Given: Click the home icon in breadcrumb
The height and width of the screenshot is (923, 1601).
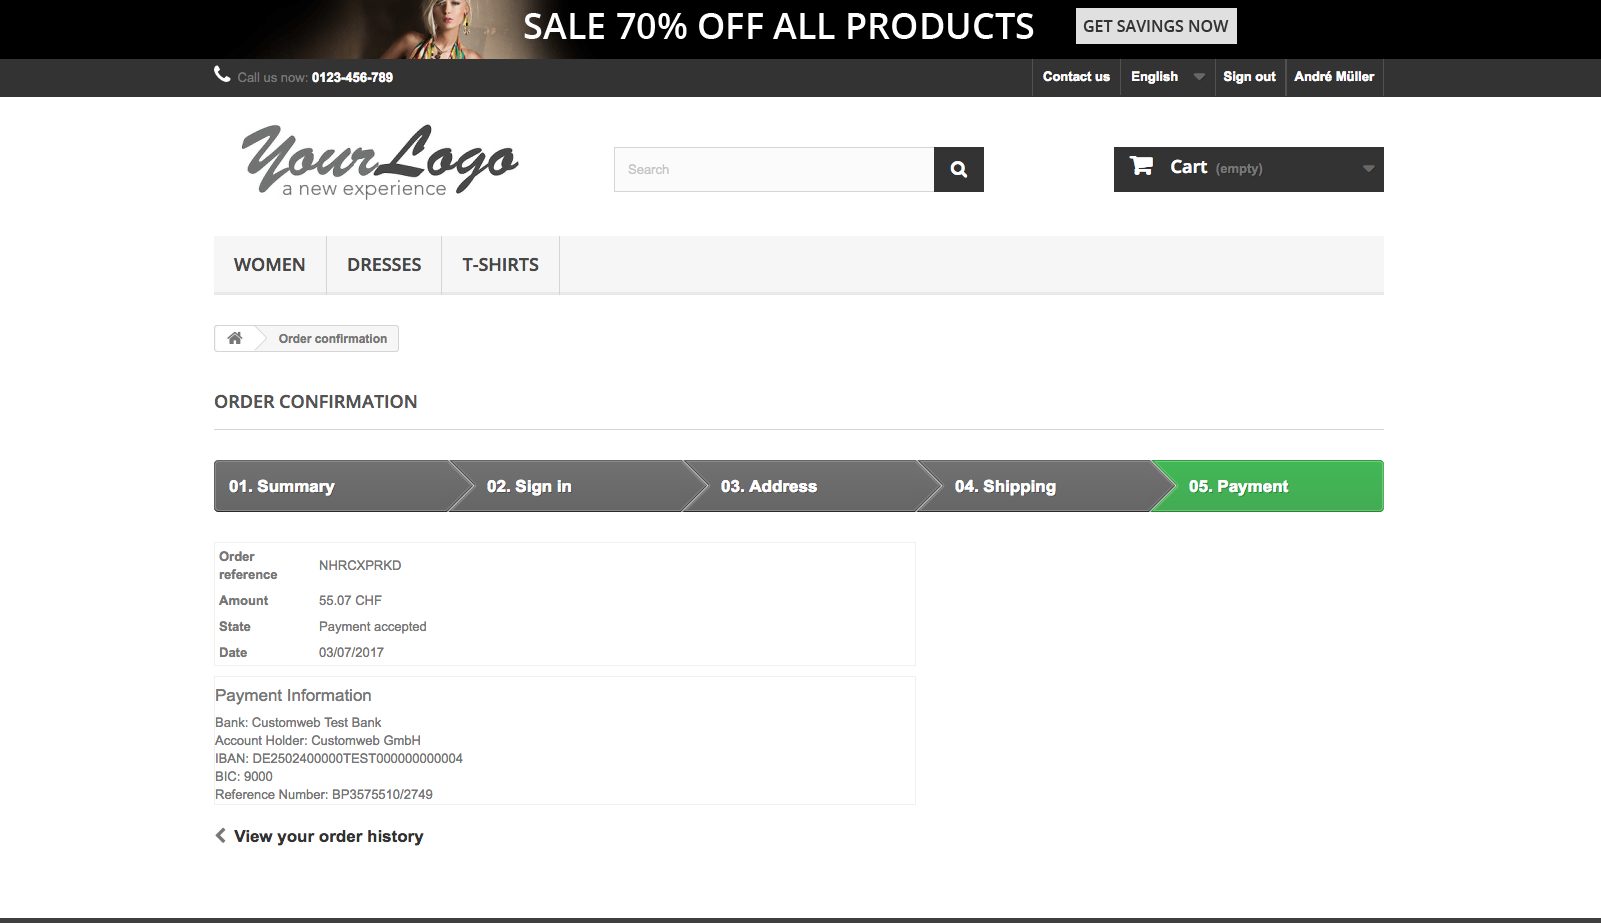Looking at the screenshot, I should (235, 338).
